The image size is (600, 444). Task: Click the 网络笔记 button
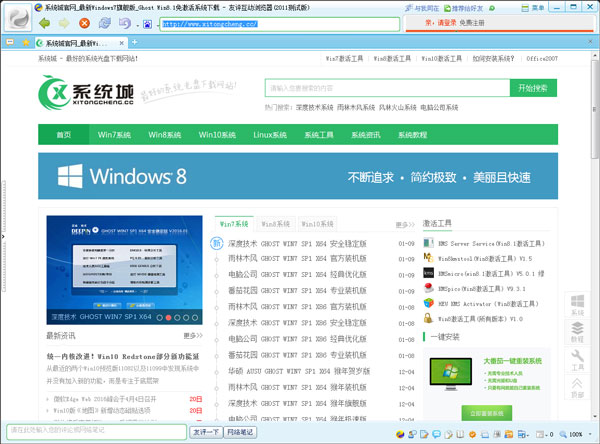tap(240, 432)
